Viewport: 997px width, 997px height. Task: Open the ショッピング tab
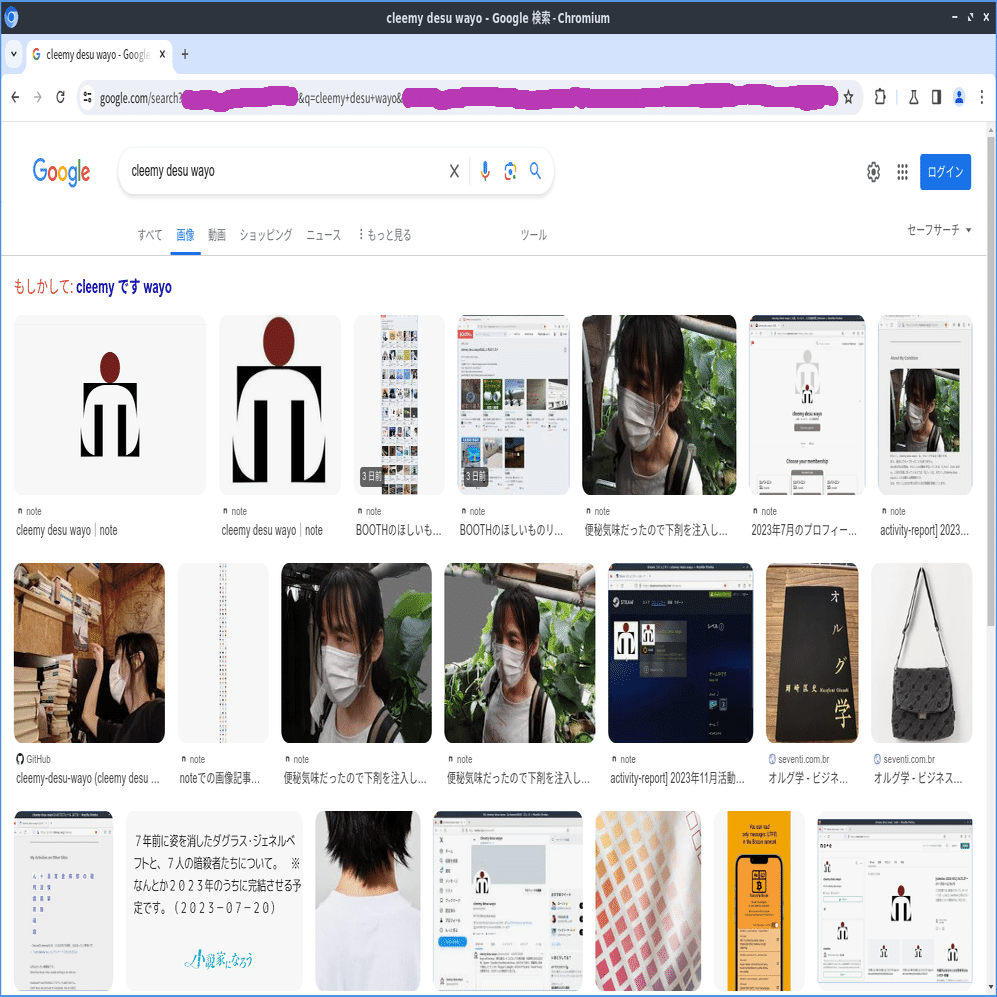(x=266, y=235)
